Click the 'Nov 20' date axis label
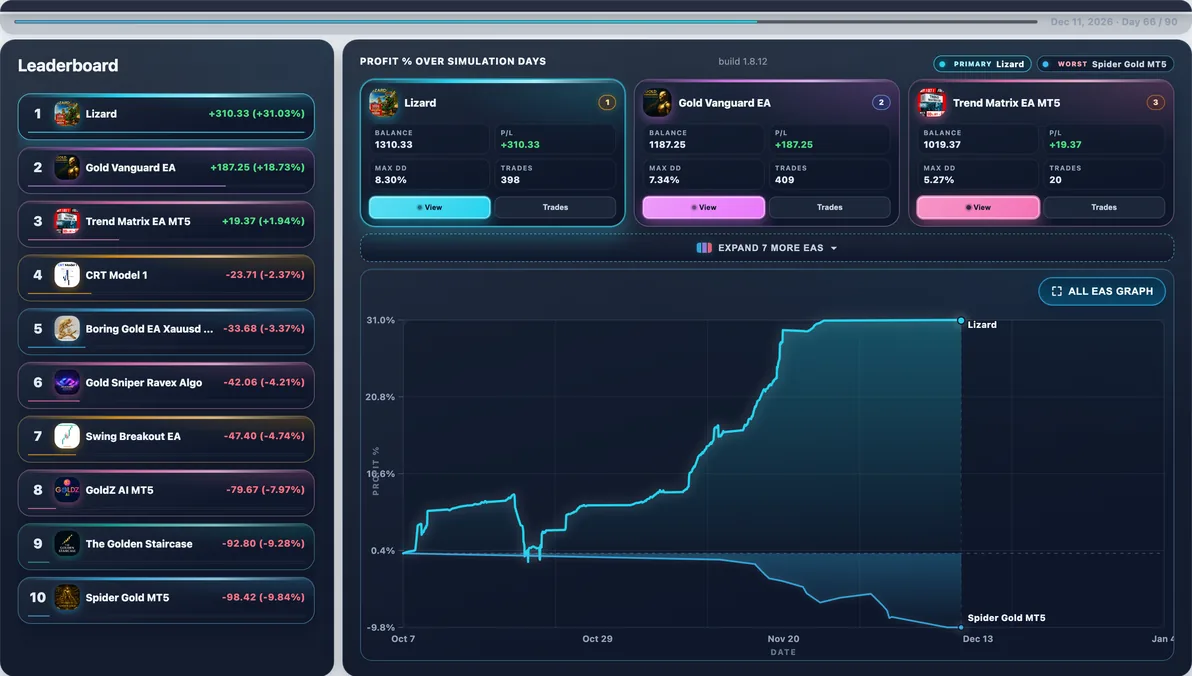The height and width of the screenshot is (676, 1192). 783,639
